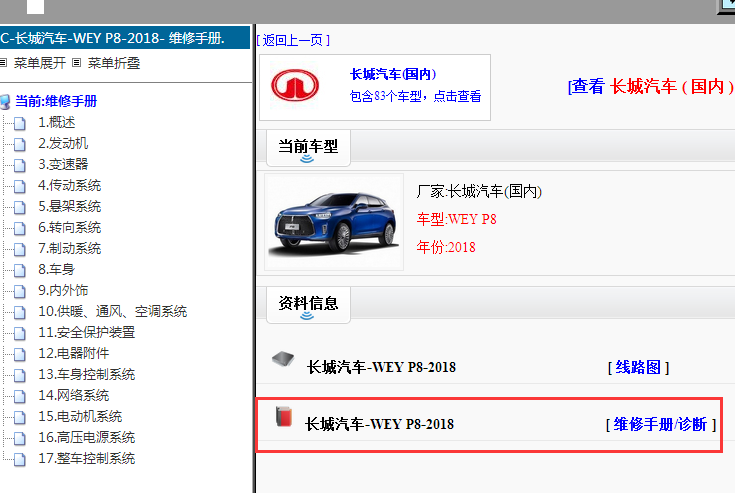735x493 pixels.
Task: Click the page icon beside 13.车身控制系统
Action: [x=20, y=375]
